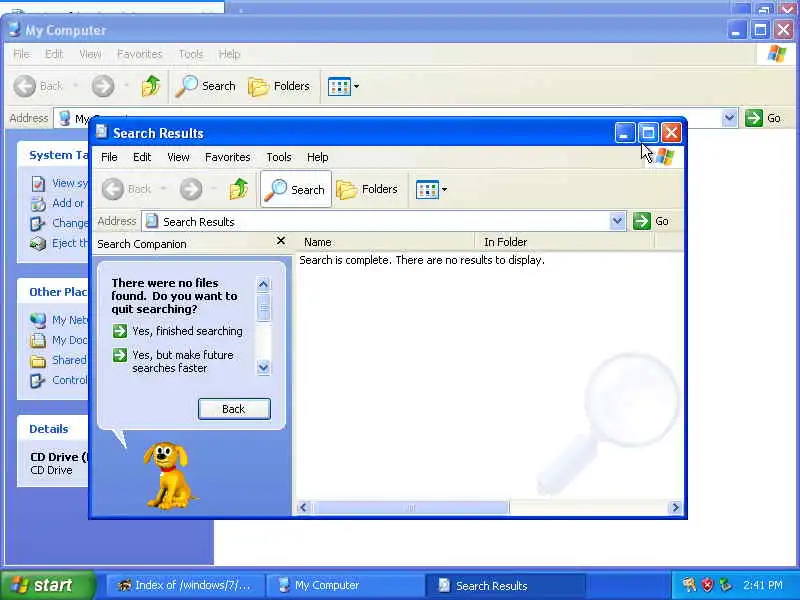Open View menu in Search Results window
Viewport: 800px width, 600px height.
click(x=178, y=157)
